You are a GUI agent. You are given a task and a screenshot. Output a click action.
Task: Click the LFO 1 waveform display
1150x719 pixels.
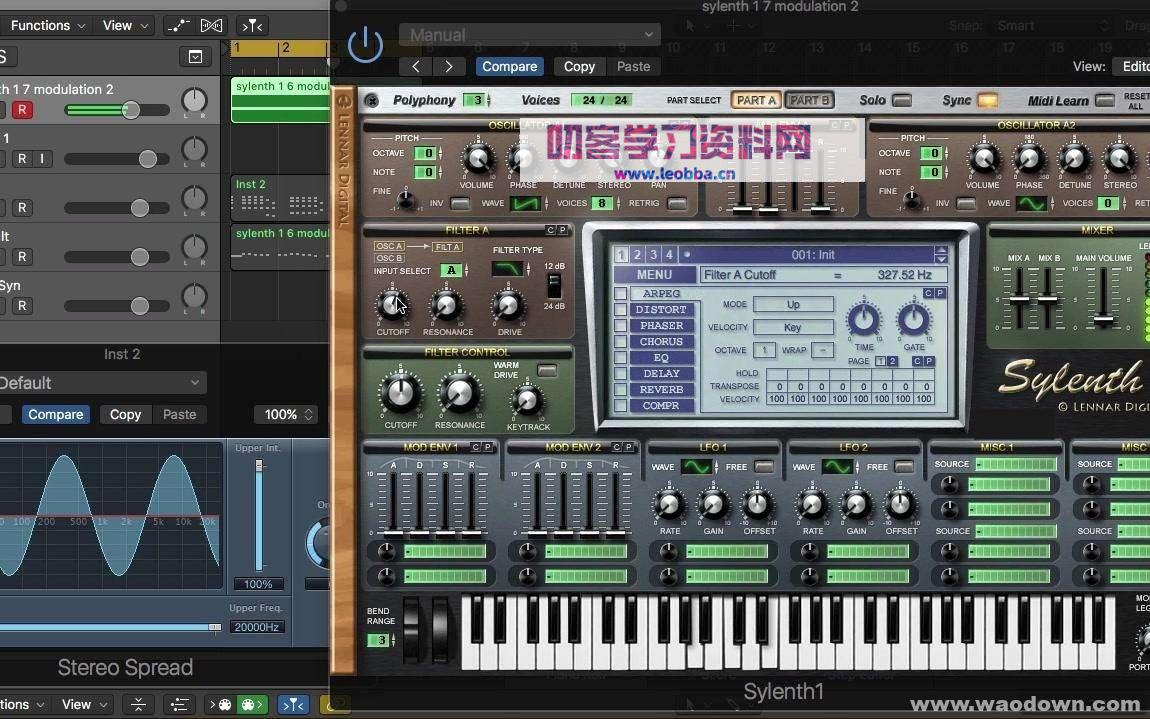click(695, 466)
